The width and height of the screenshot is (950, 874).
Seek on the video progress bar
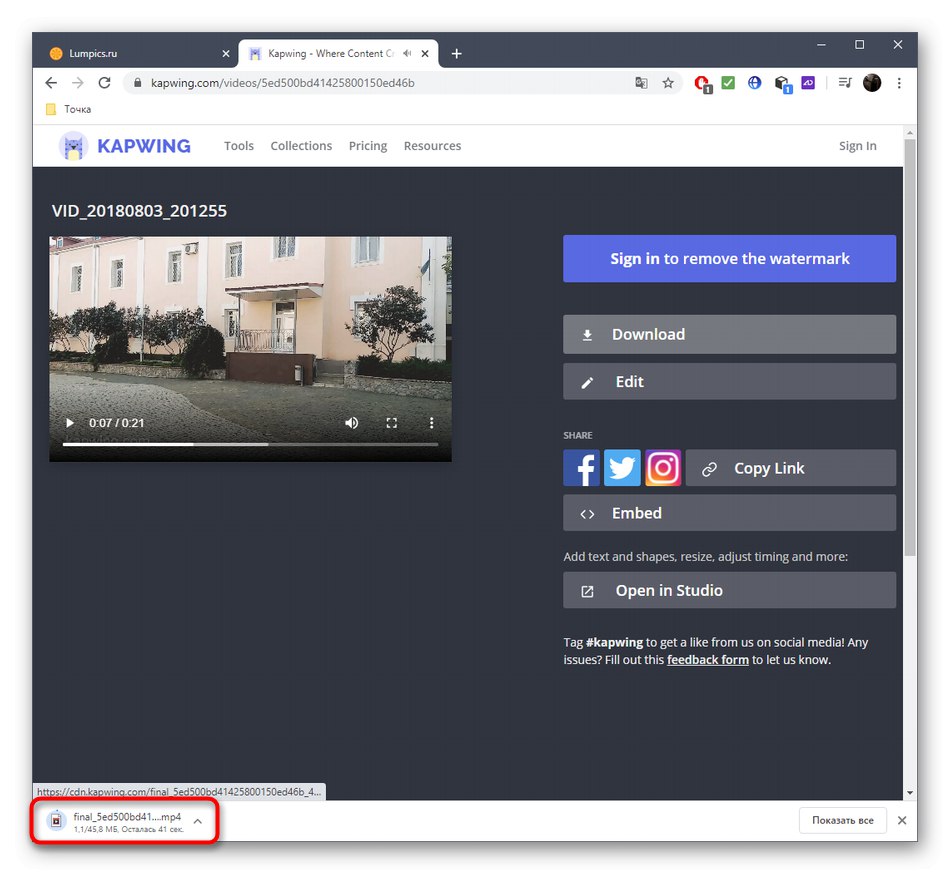click(x=250, y=444)
